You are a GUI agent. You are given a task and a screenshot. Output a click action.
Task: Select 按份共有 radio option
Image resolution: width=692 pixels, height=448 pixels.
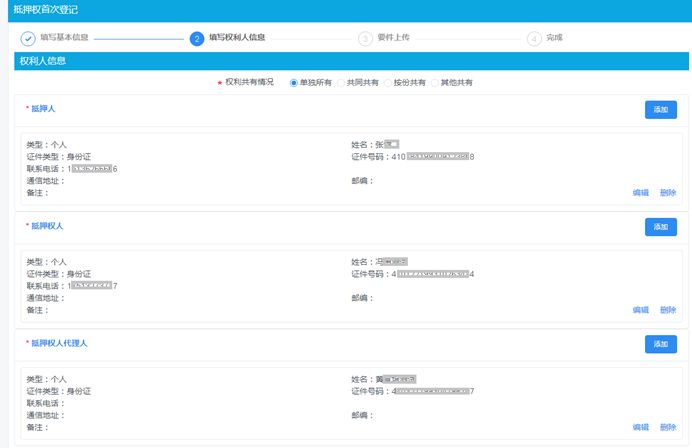pos(387,83)
